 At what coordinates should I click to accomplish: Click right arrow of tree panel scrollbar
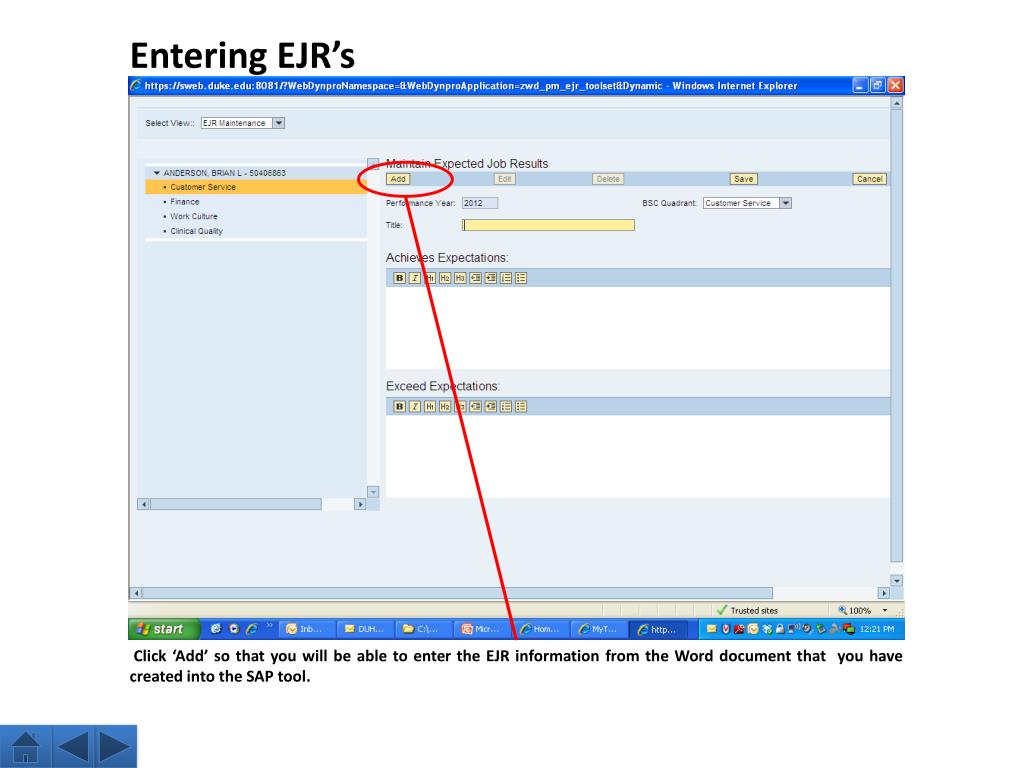[360, 504]
